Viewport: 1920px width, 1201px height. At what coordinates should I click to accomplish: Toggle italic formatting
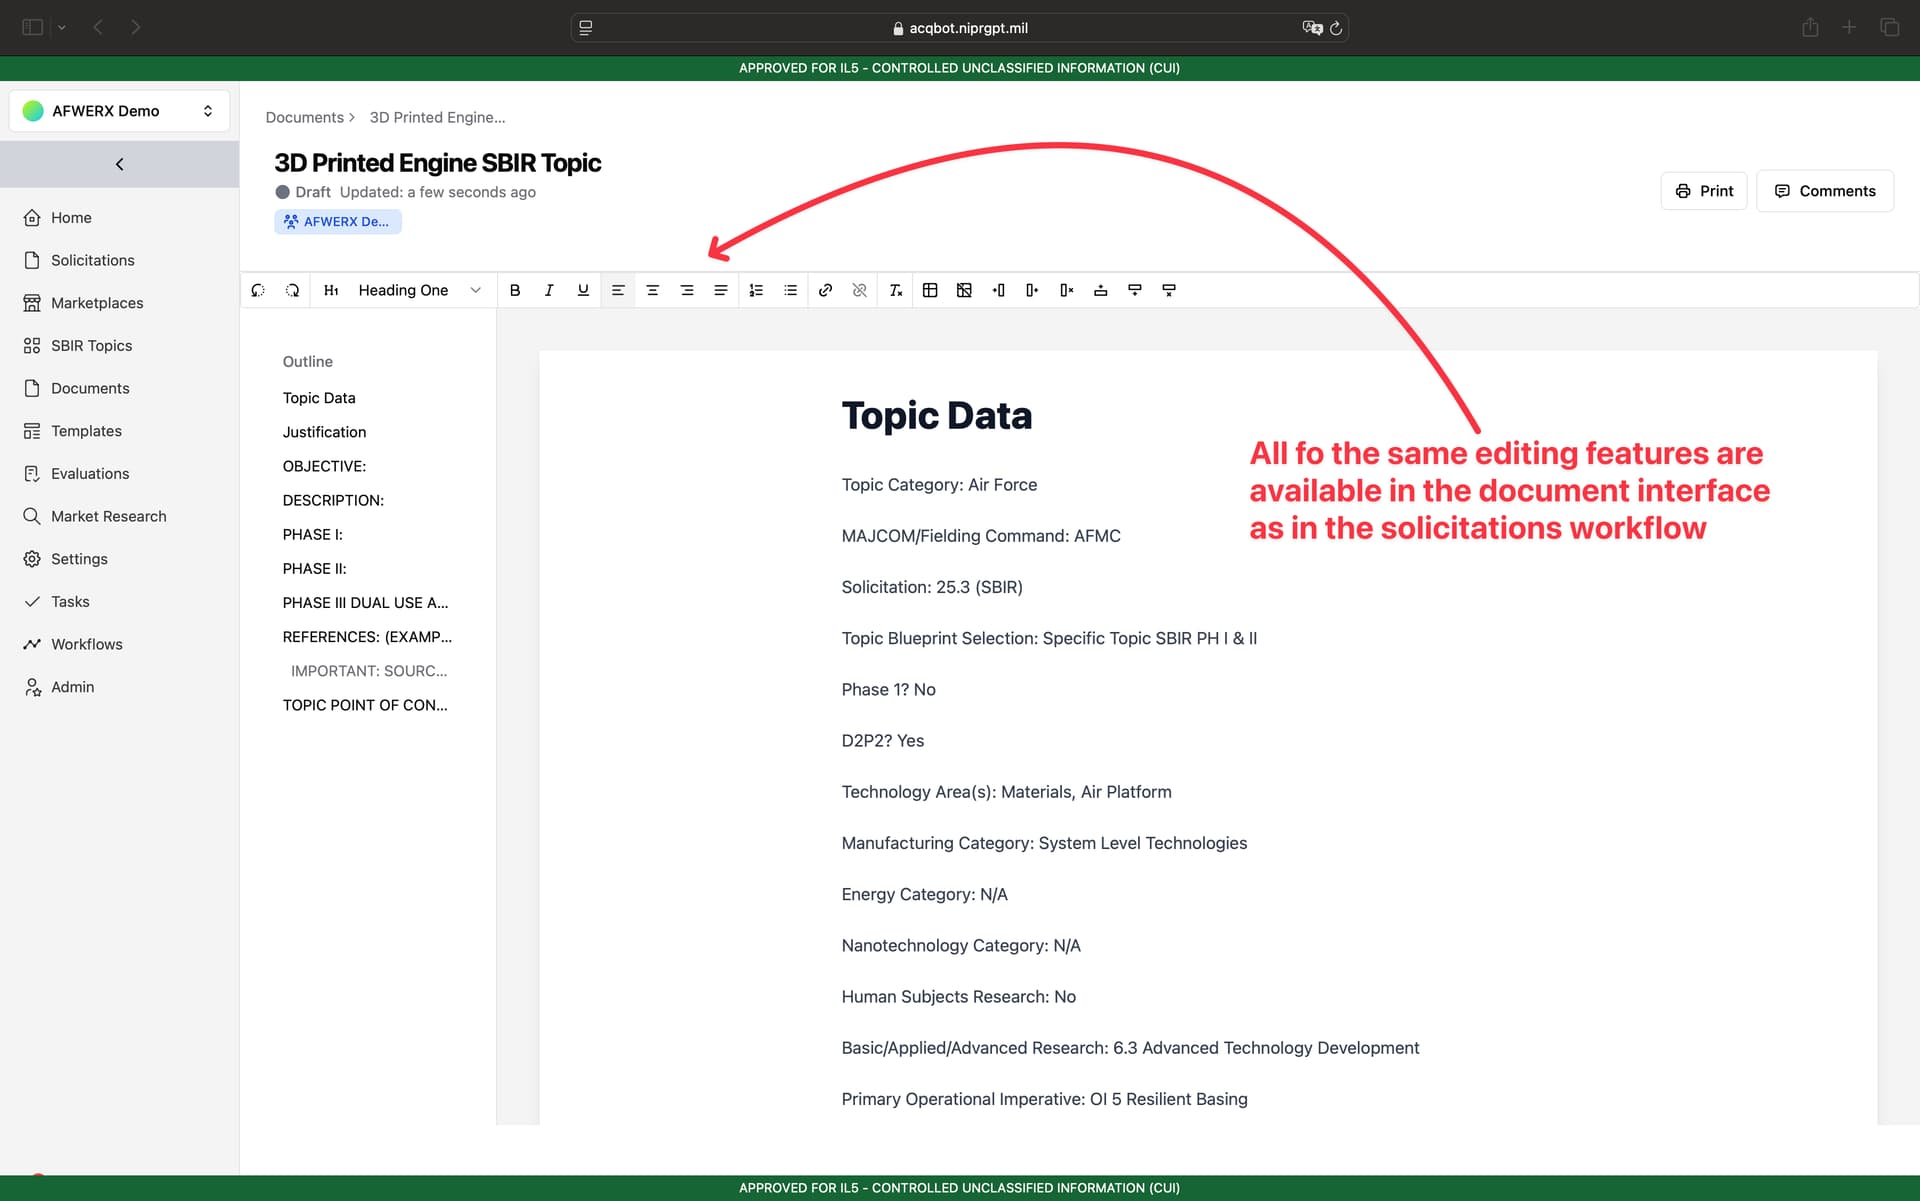pos(549,290)
